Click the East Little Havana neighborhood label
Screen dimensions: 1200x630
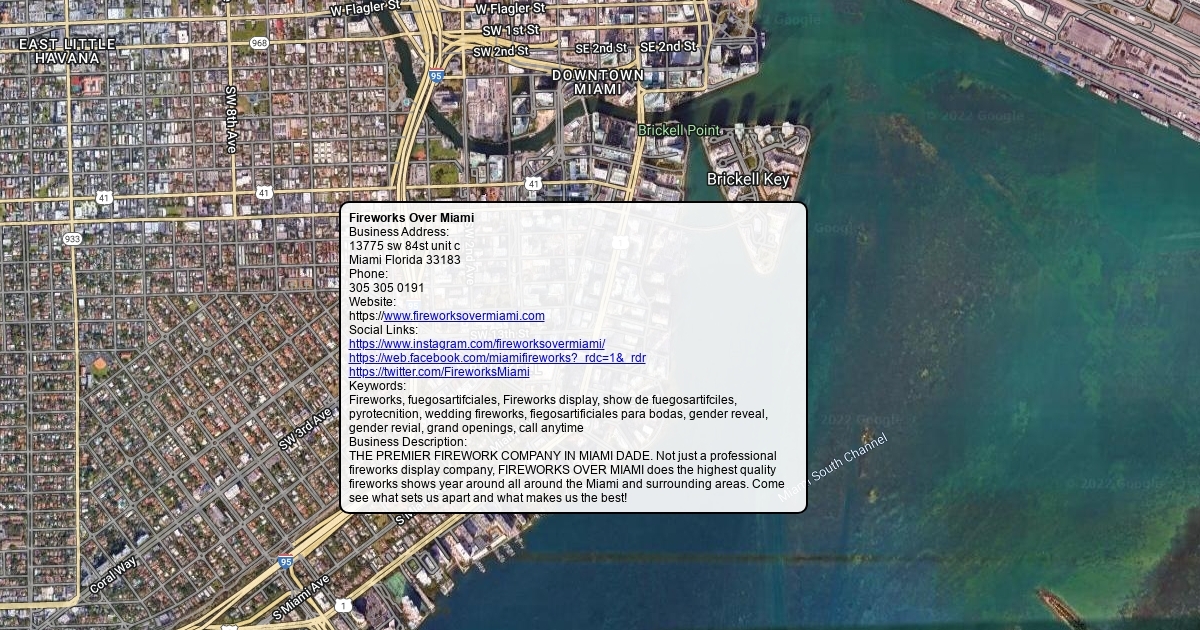pos(67,52)
